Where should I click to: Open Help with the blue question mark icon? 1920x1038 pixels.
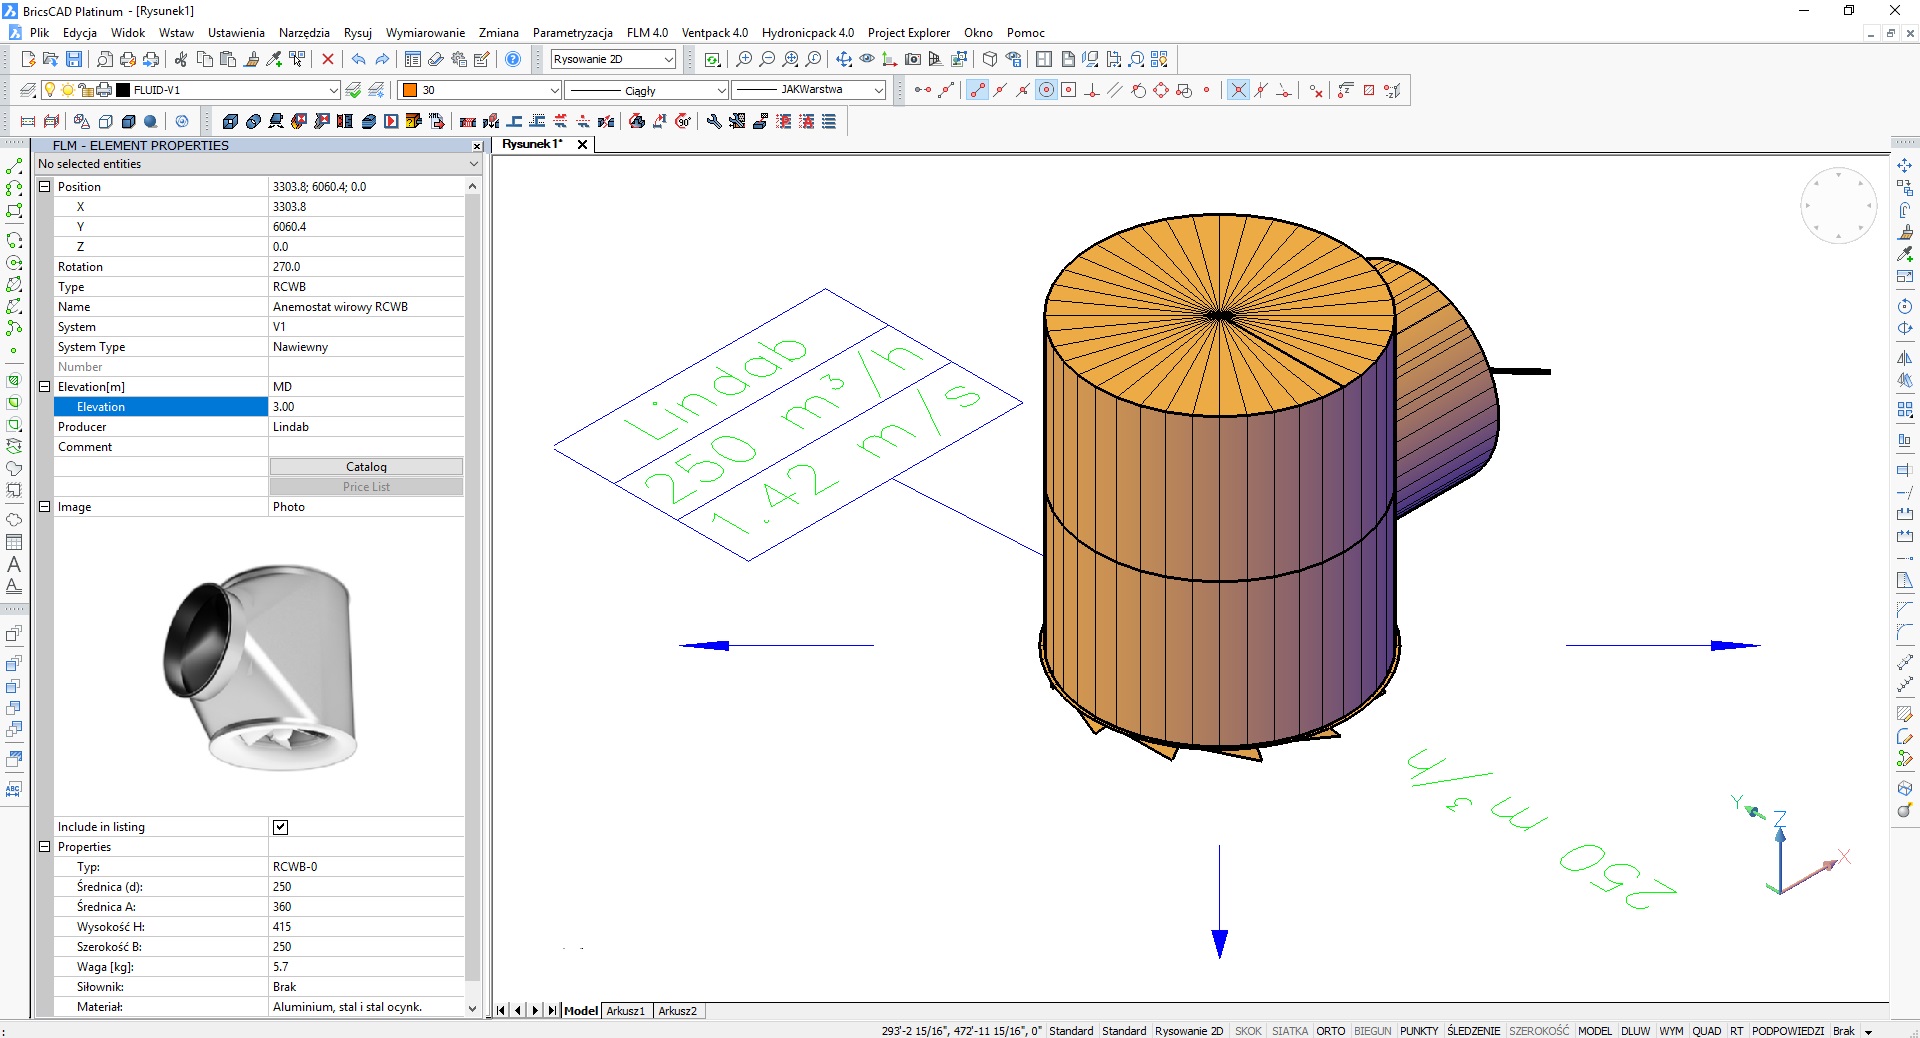tap(513, 59)
